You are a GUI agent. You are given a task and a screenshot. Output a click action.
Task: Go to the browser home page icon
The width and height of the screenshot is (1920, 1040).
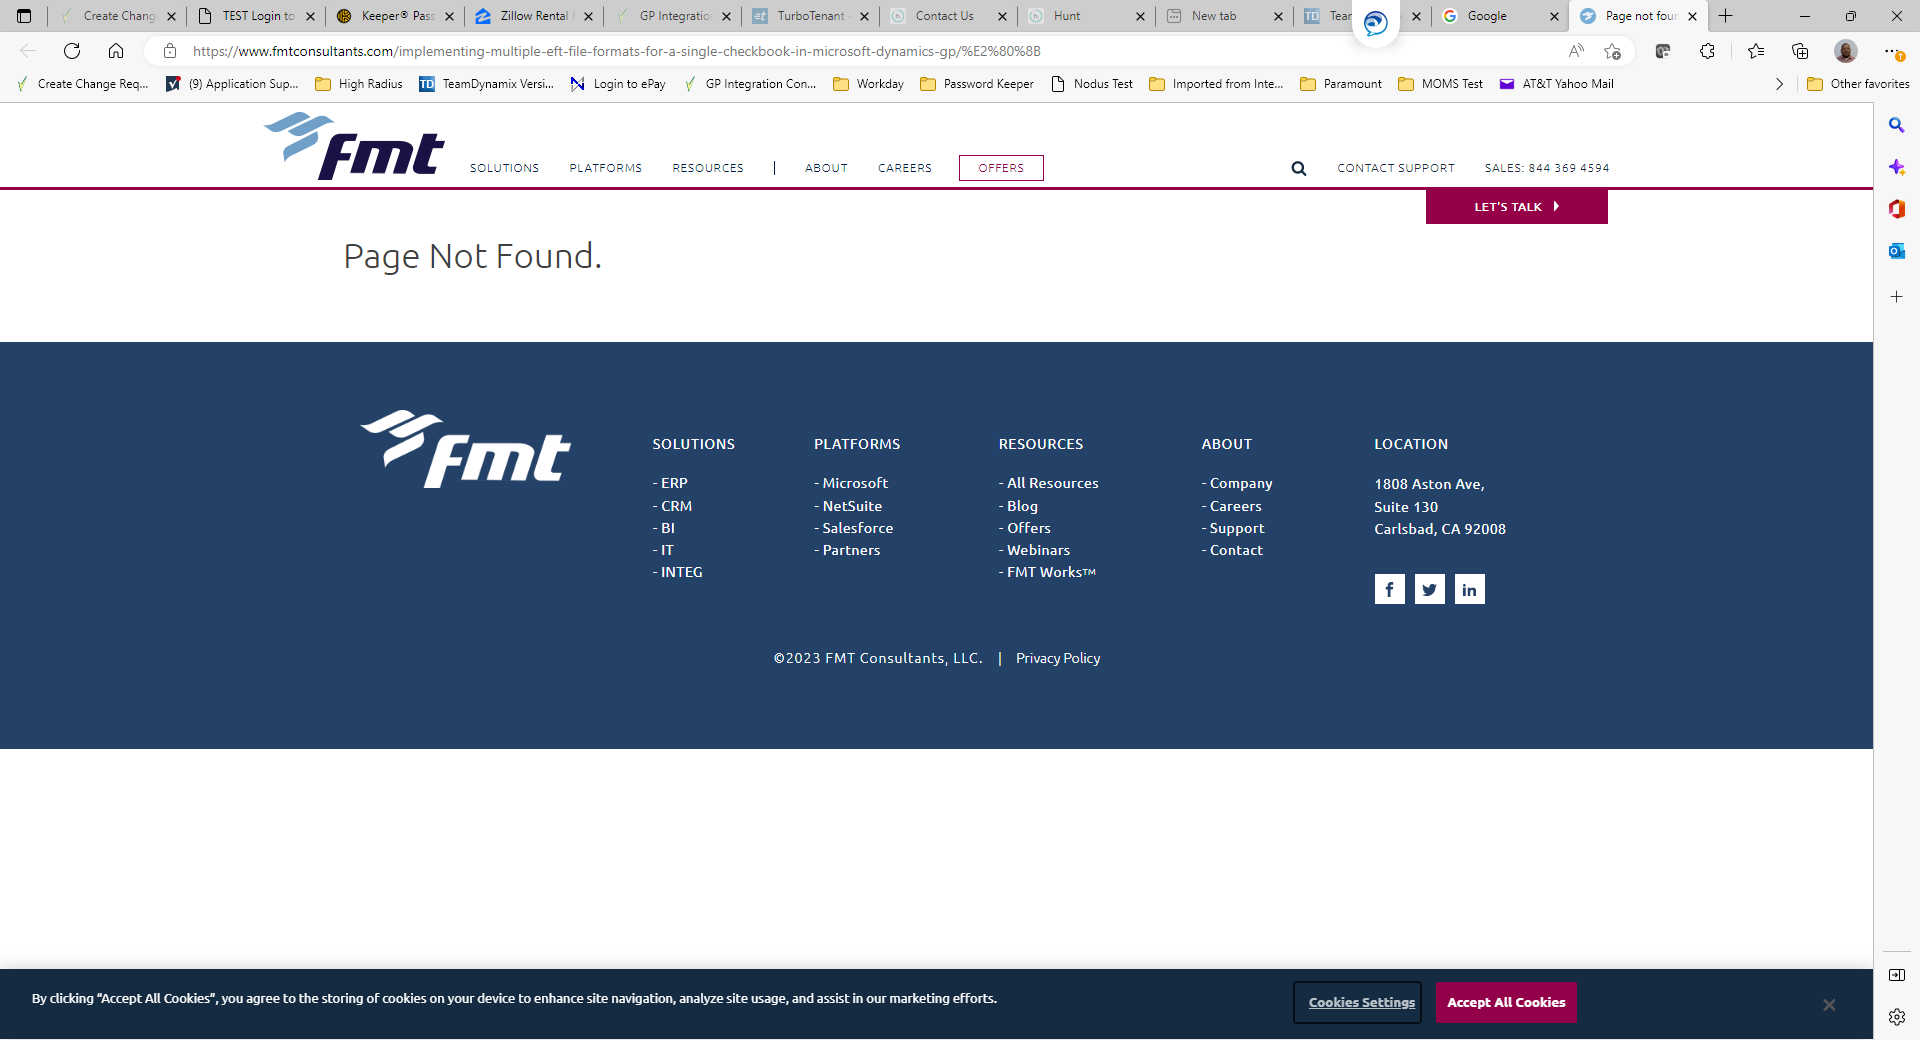pos(116,51)
